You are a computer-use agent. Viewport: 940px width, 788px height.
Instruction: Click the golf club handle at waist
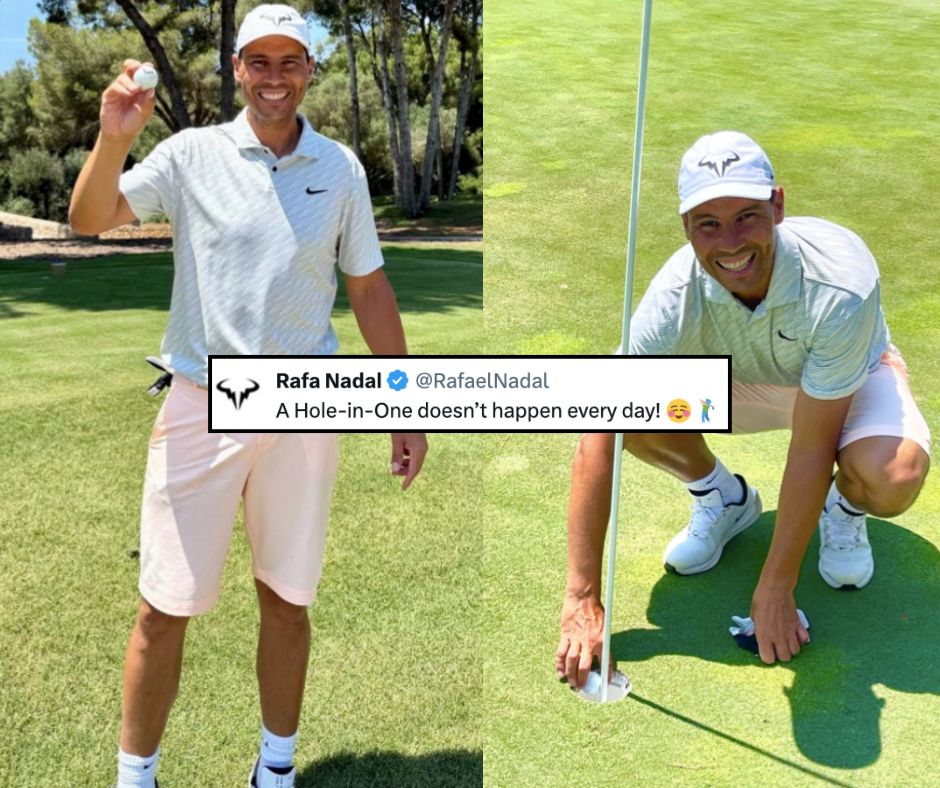pos(159,376)
